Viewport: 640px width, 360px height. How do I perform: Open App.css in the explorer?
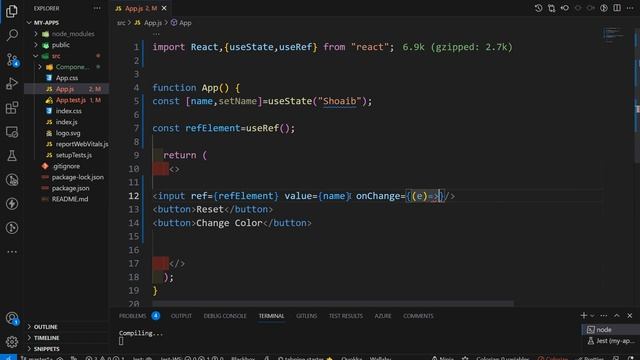coord(67,78)
